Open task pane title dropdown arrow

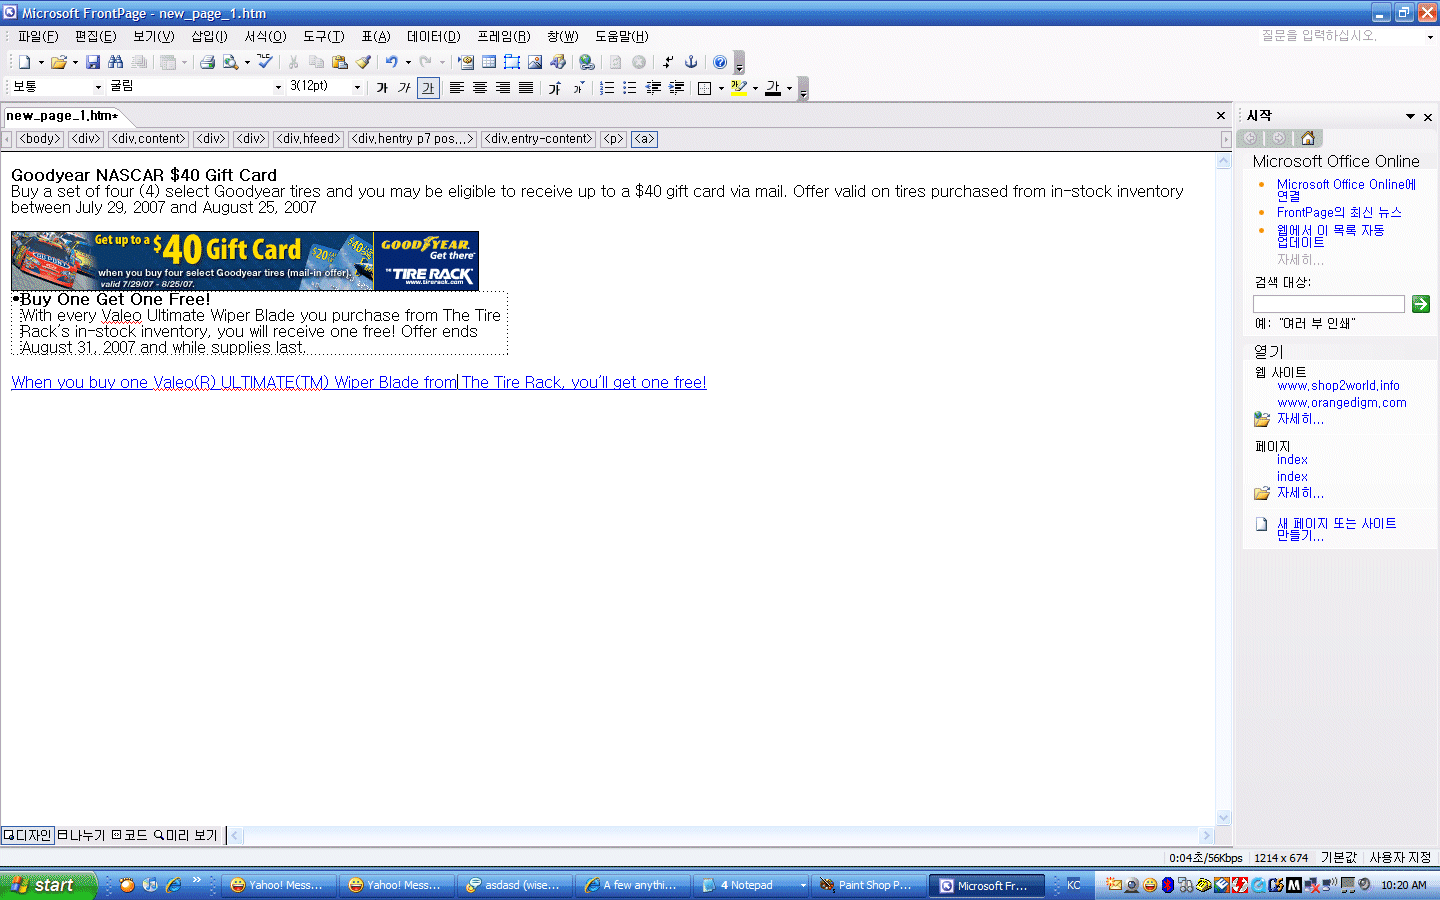click(1411, 116)
